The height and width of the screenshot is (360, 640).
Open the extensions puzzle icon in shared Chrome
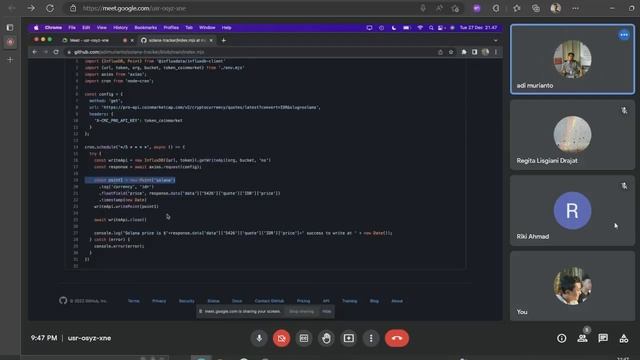point(464,52)
